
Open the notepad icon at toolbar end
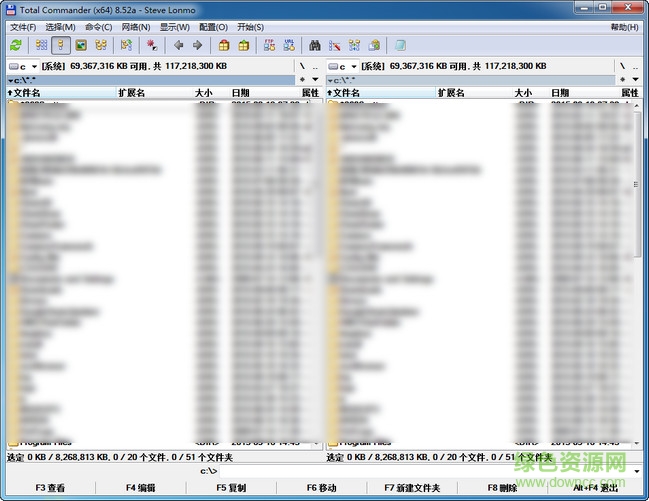coord(400,45)
